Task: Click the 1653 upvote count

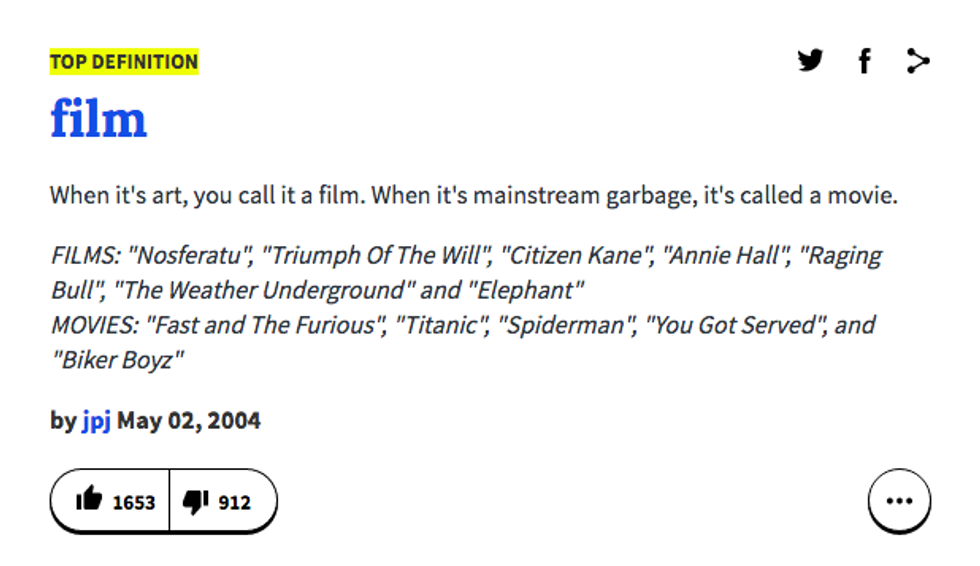Action: (133, 502)
